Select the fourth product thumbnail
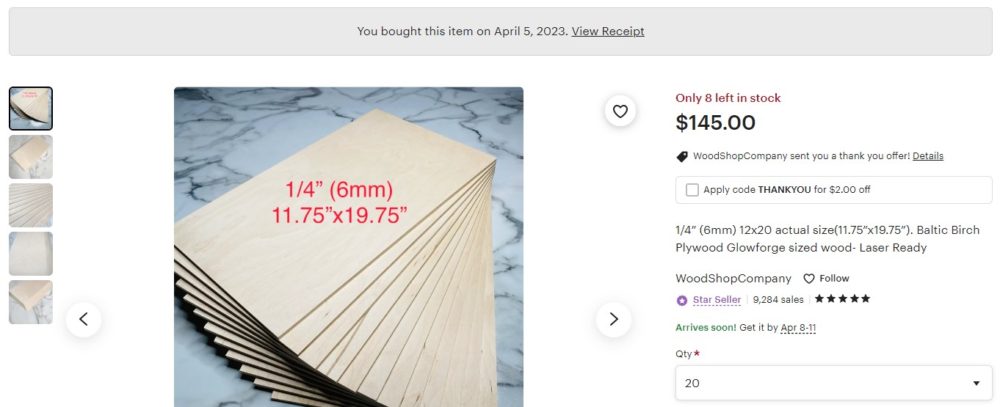 point(31,254)
